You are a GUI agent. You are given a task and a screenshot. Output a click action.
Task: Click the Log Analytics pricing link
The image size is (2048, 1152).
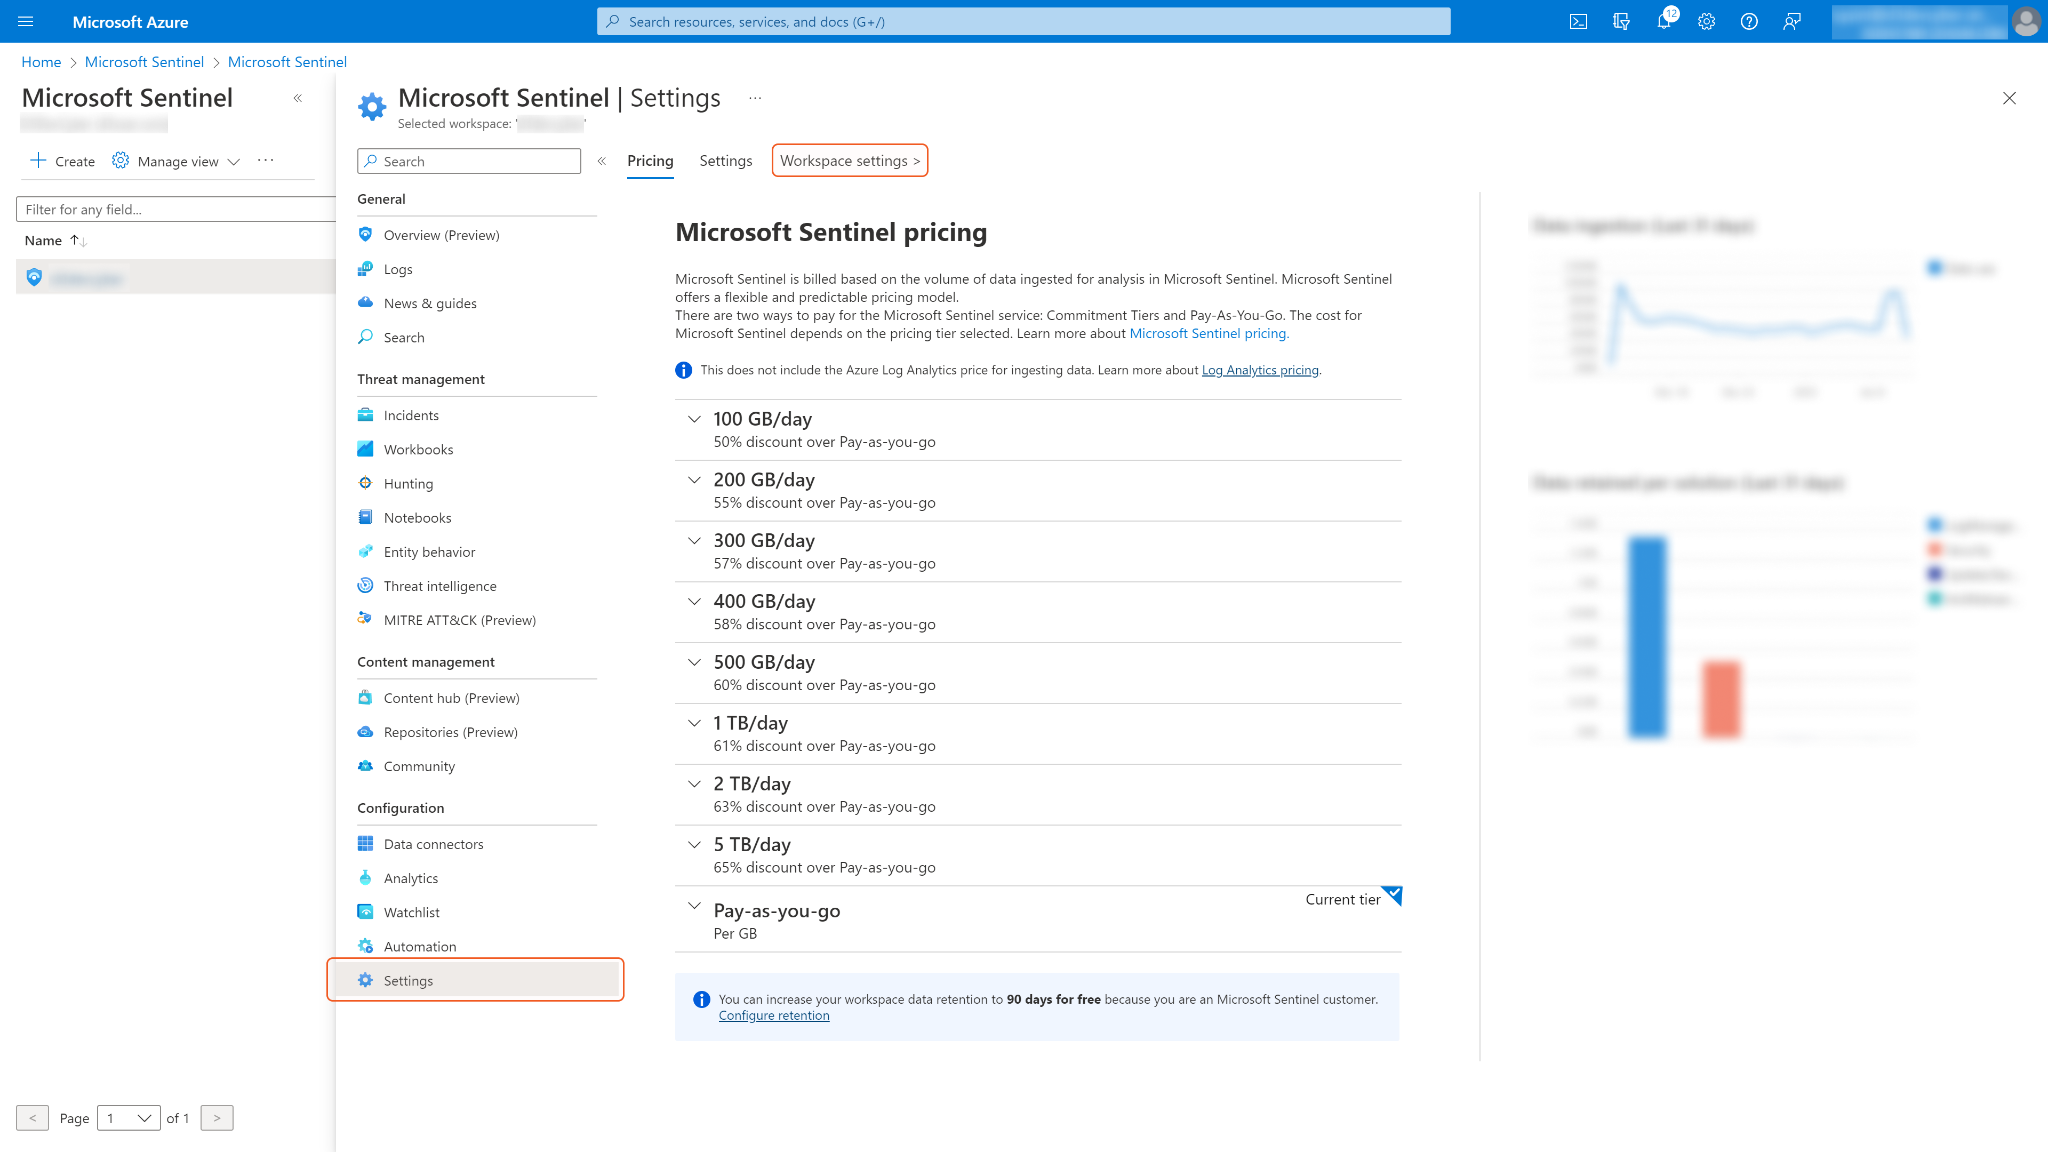coord(1260,370)
